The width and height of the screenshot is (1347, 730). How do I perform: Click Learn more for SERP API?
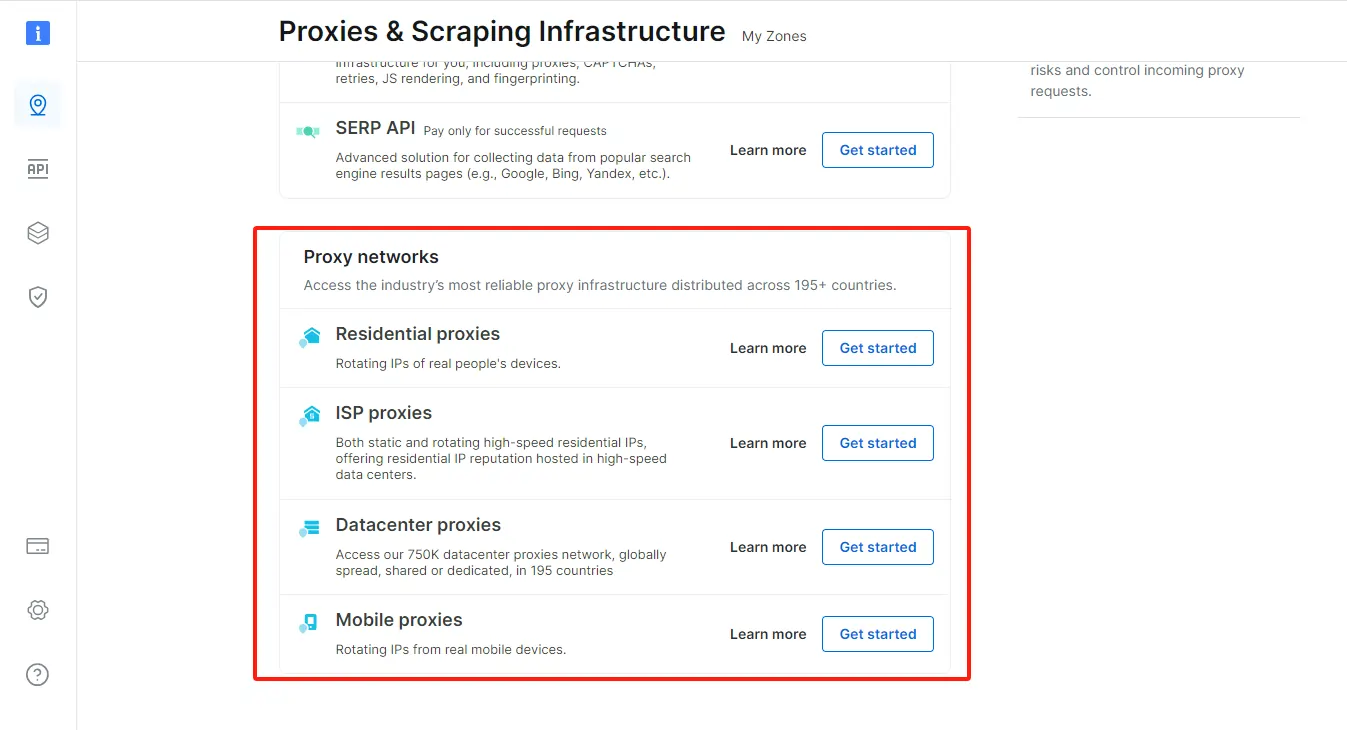[767, 150]
